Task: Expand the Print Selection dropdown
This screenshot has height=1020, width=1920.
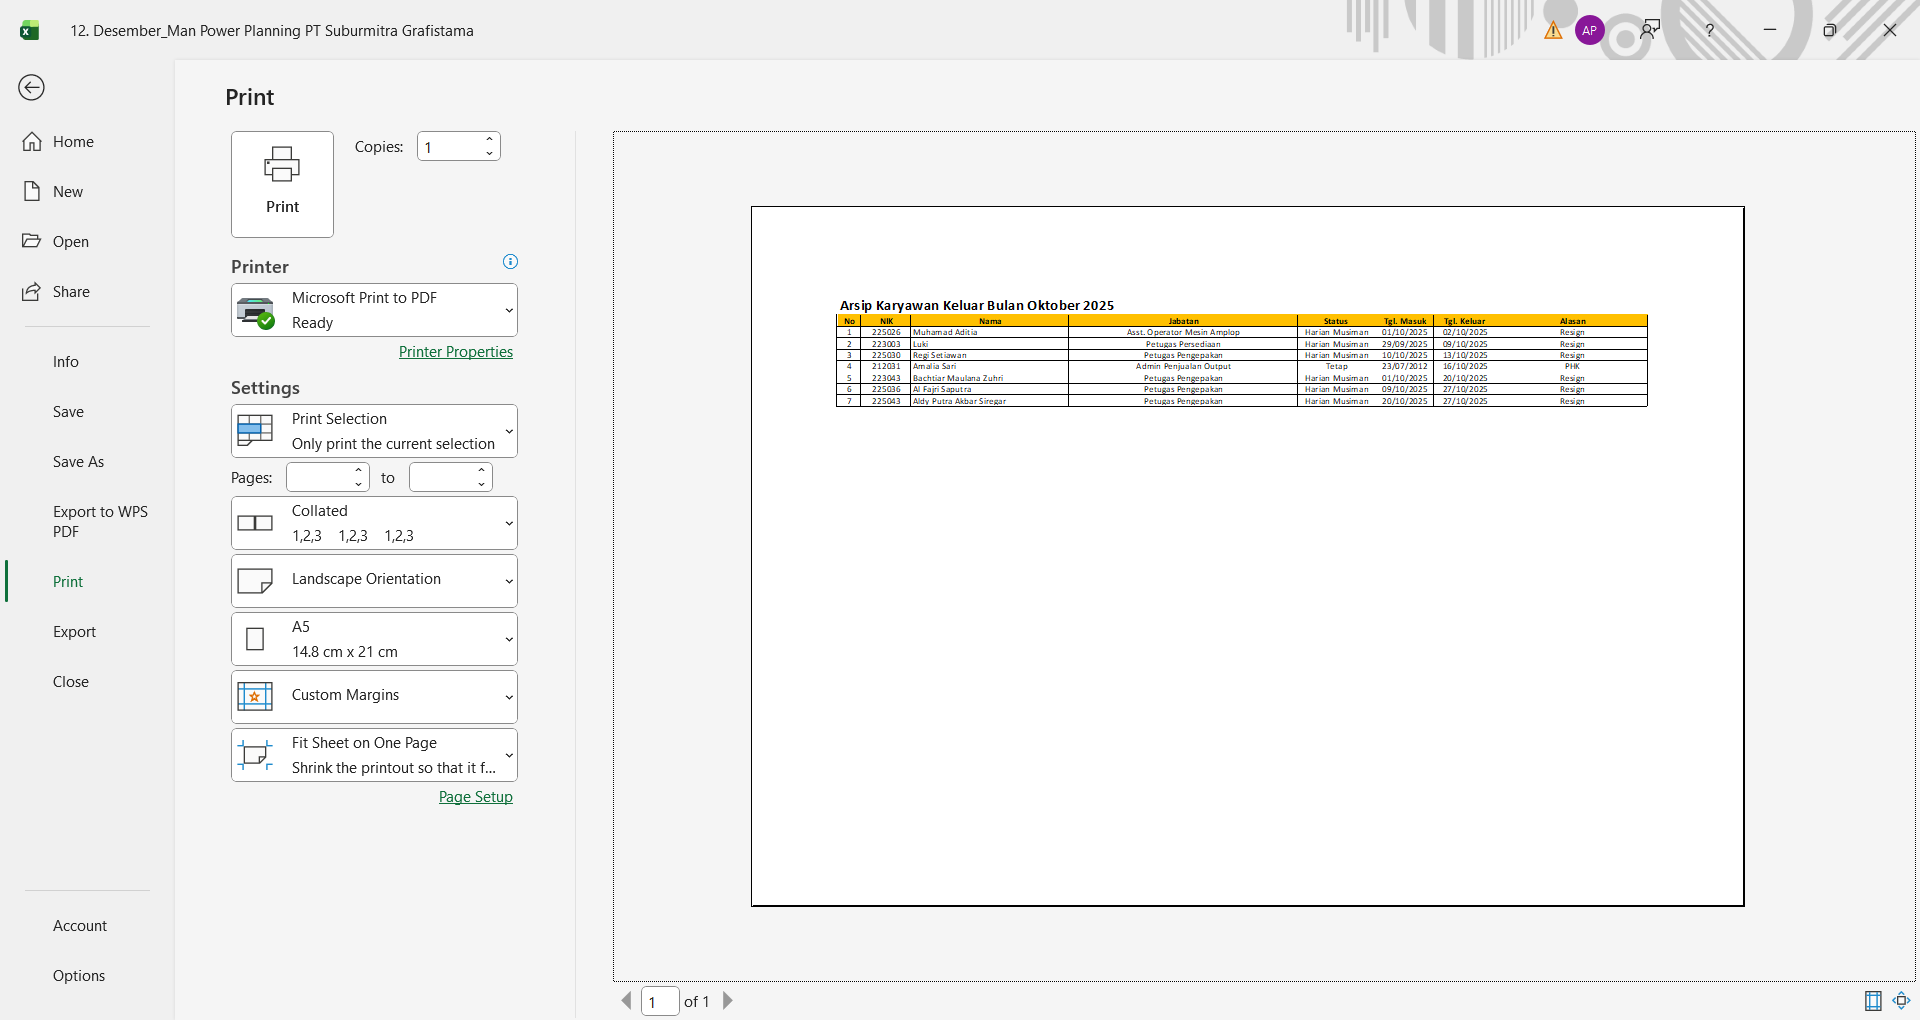Action: 374,431
